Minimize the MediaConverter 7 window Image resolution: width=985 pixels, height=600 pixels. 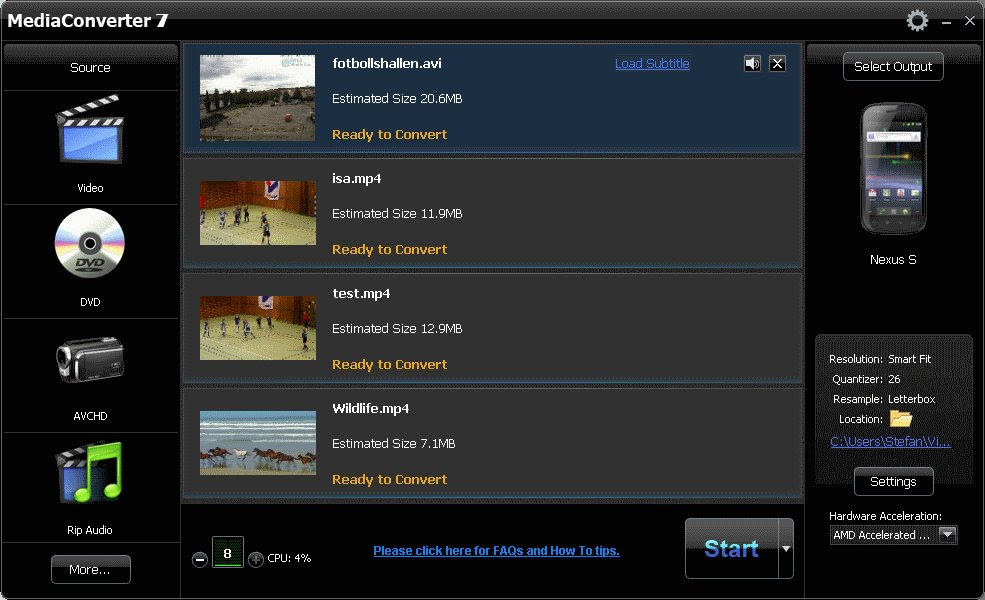click(x=946, y=22)
